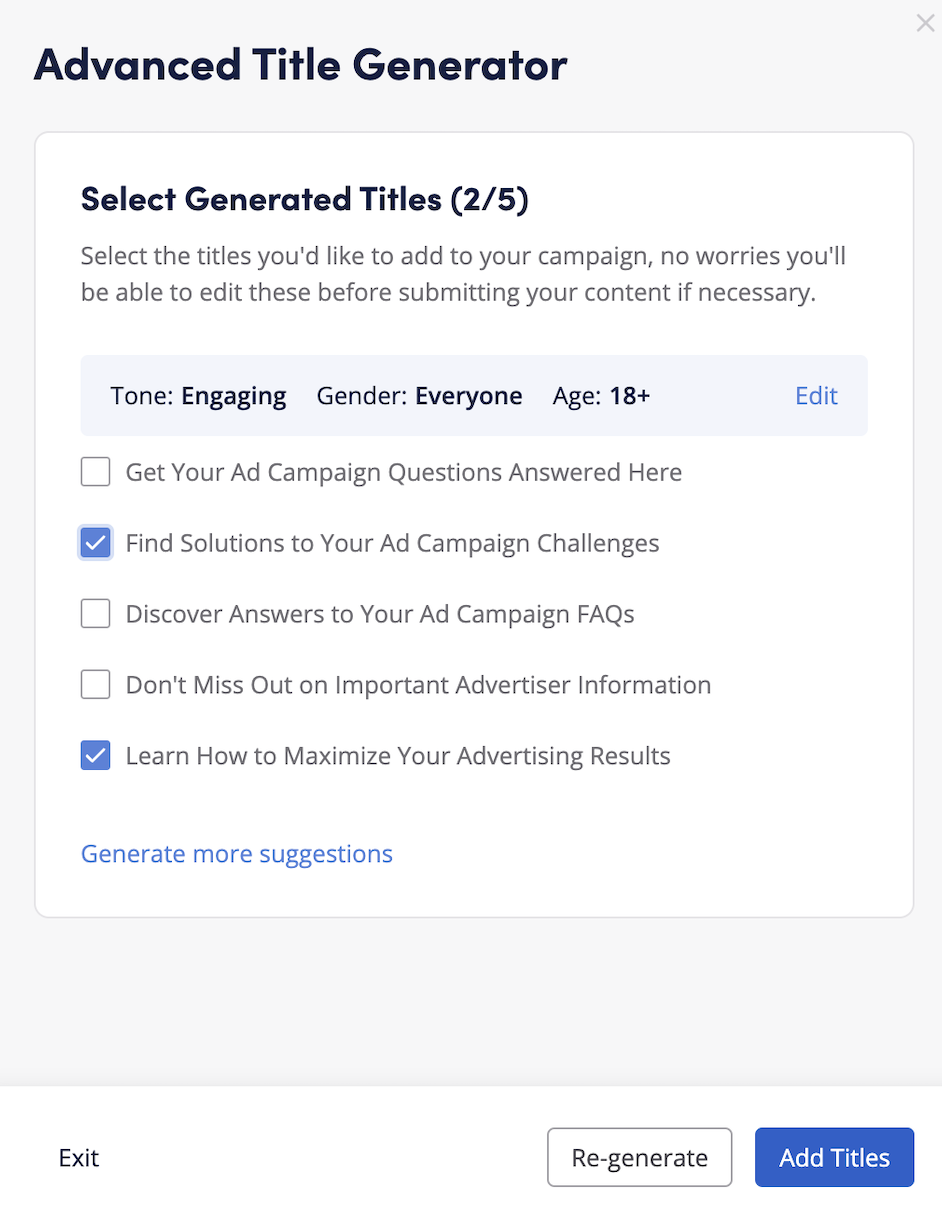Uncheck 'Learn How to Maximize Your Advertising Results'
Screen dimensions: 942x1216
[x=95, y=756]
